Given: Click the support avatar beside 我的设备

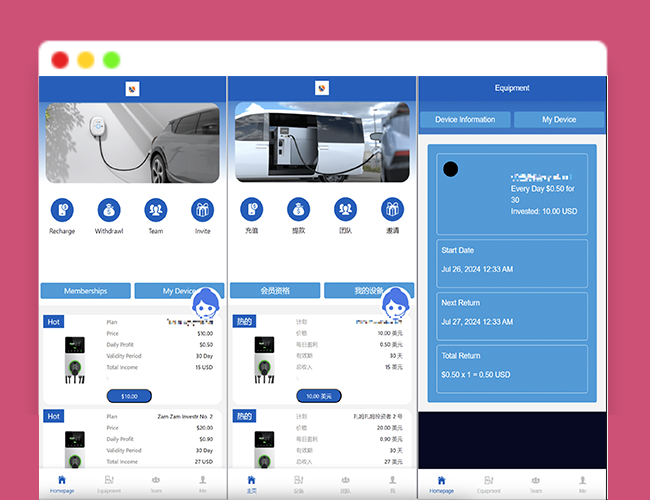Looking at the screenshot, I should [395, 300].
